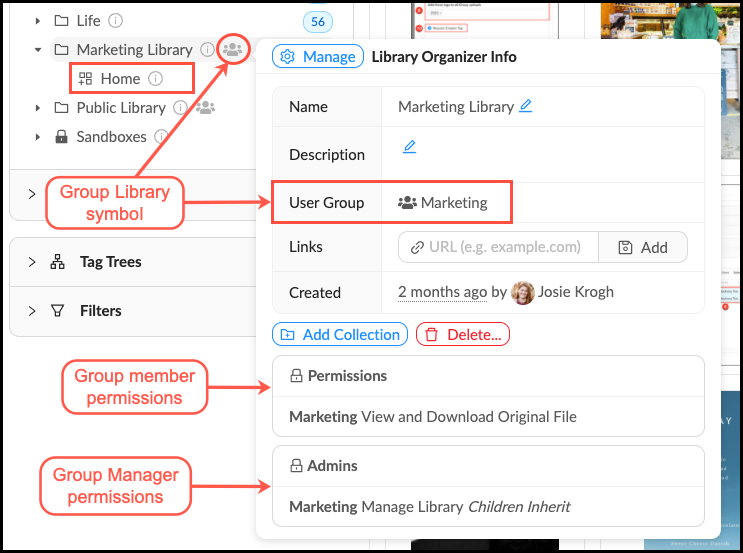Open the Home board under Marketing Library
The width and height of the screenshot is (743, 553).
pos(120,79)
